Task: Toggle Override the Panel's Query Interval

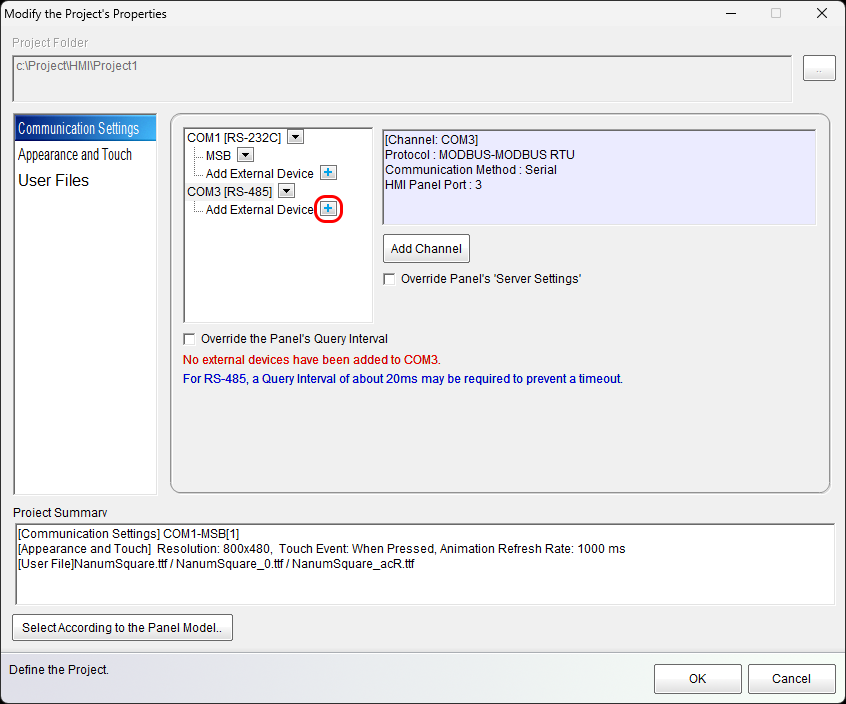Action: tap(190, 339)
